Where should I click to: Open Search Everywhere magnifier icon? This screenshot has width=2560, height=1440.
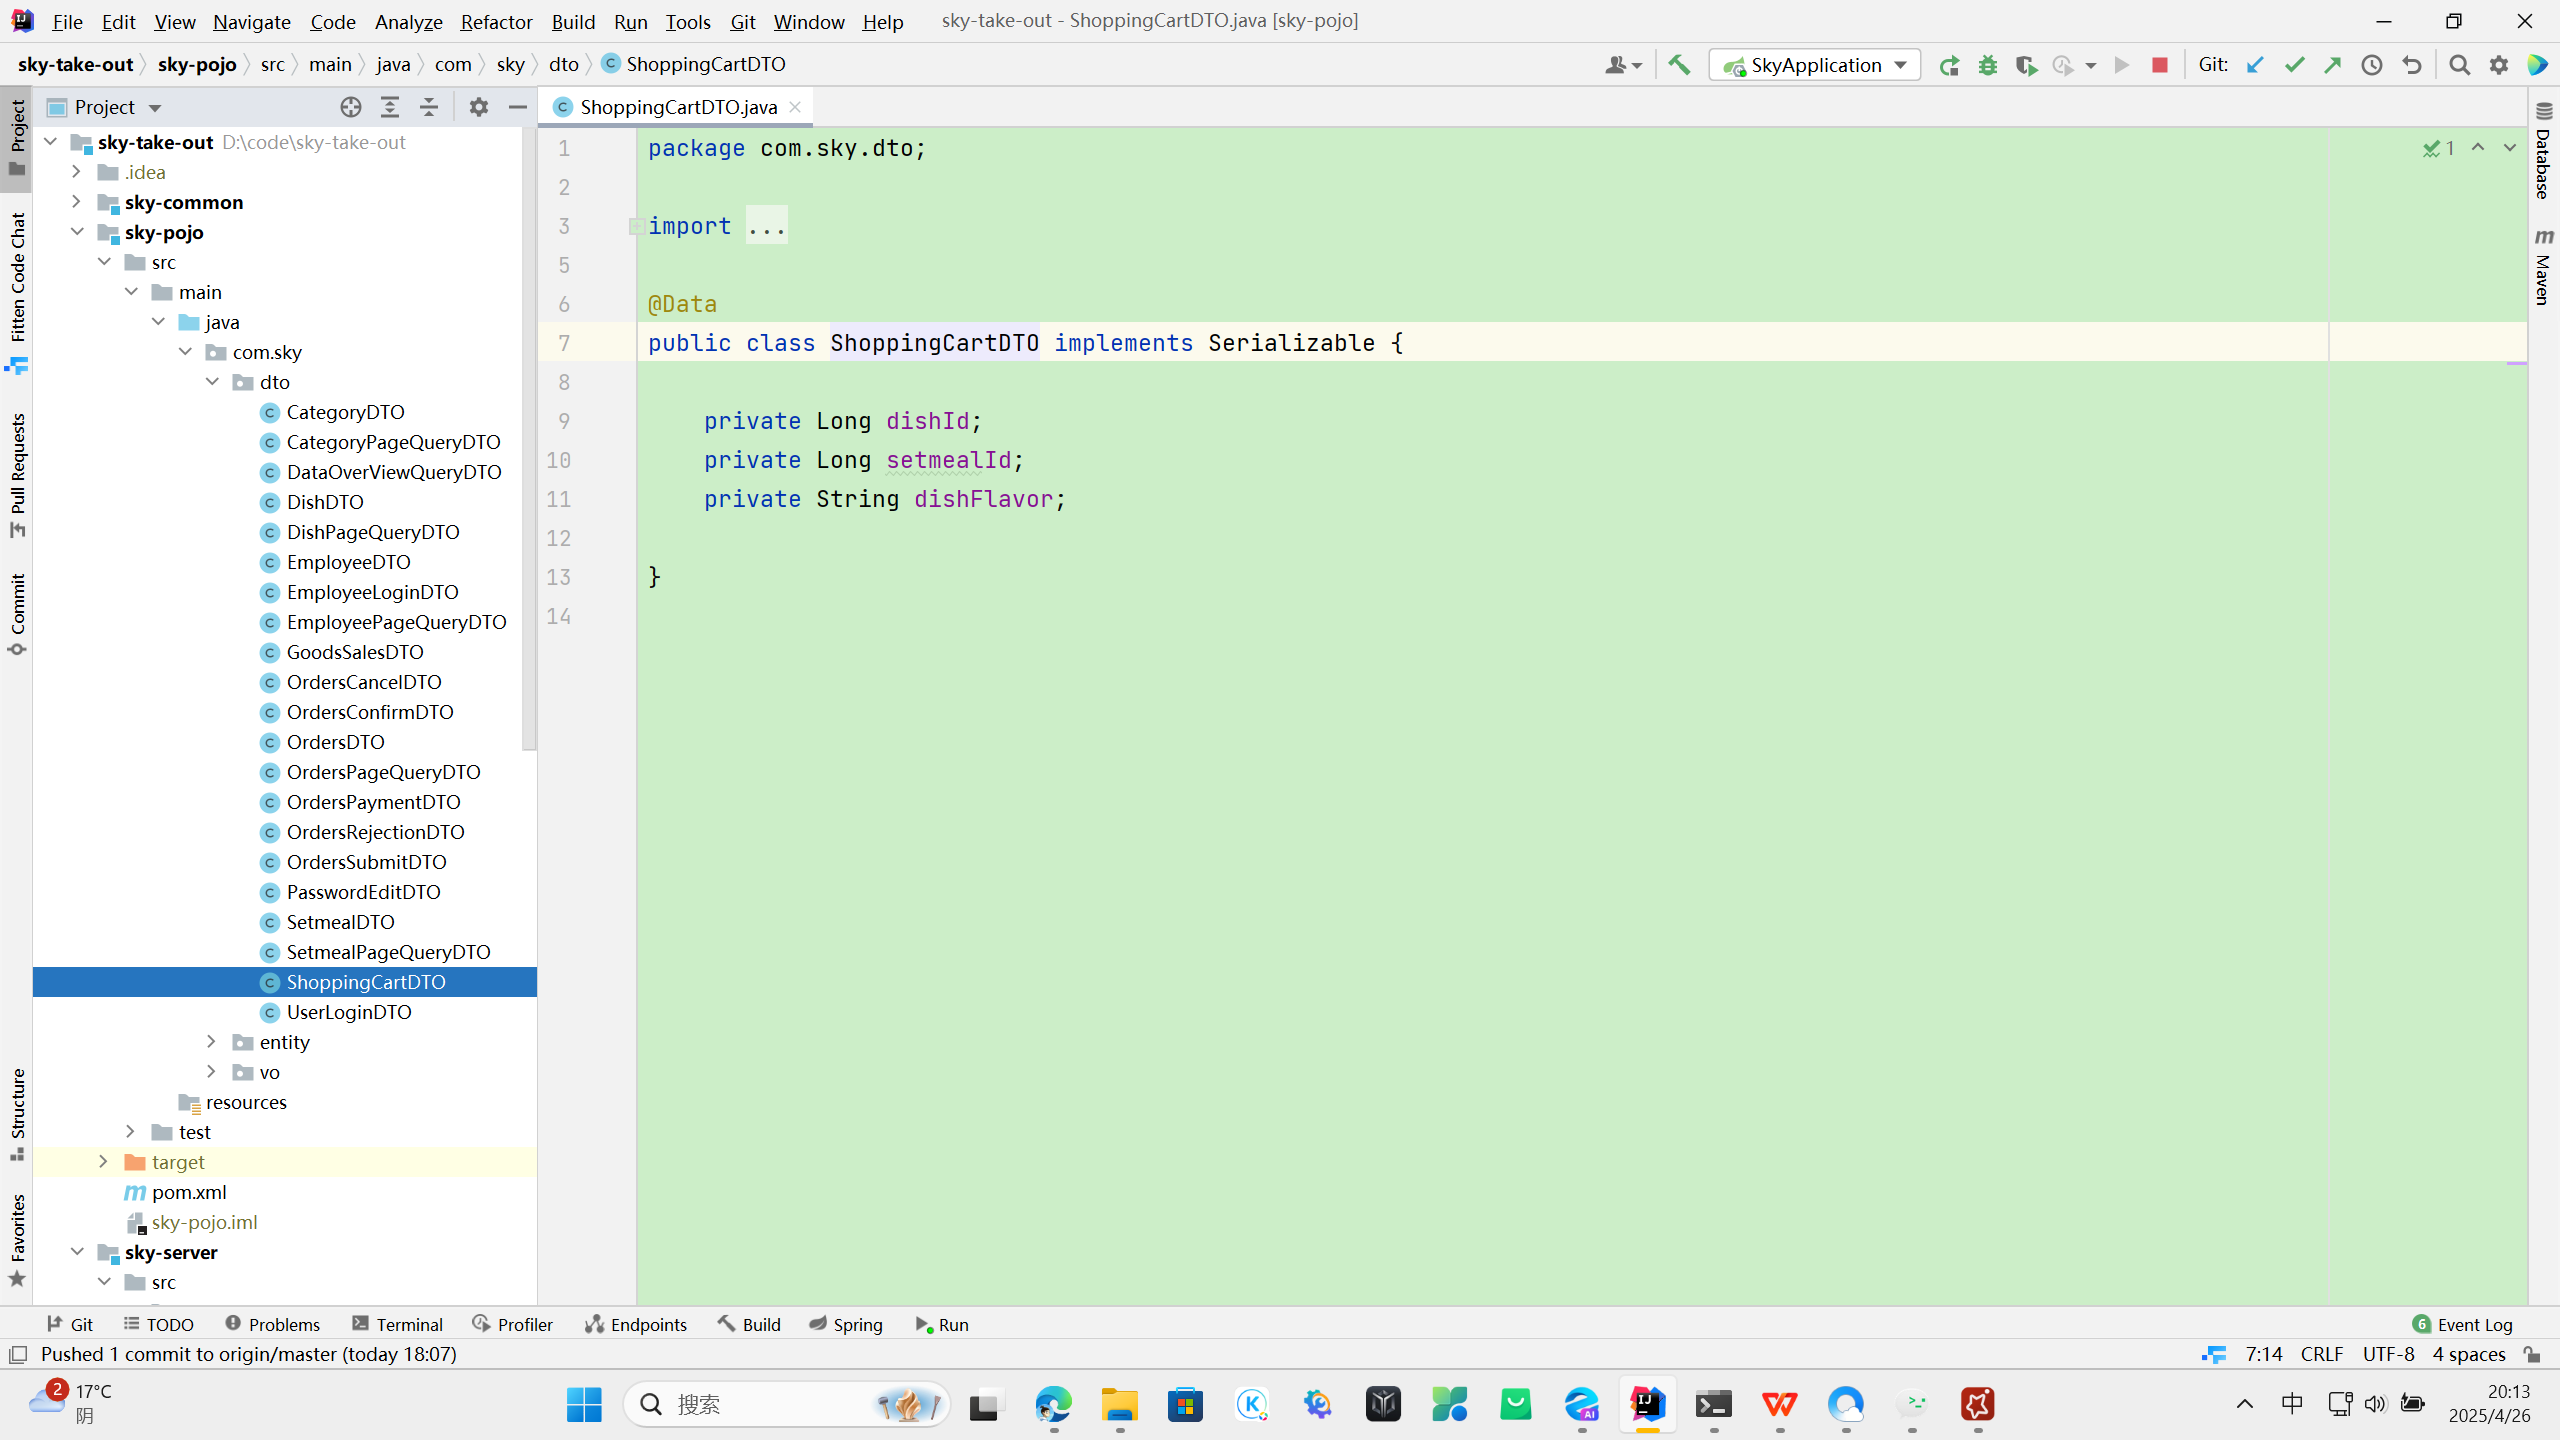click(2459, 65)
